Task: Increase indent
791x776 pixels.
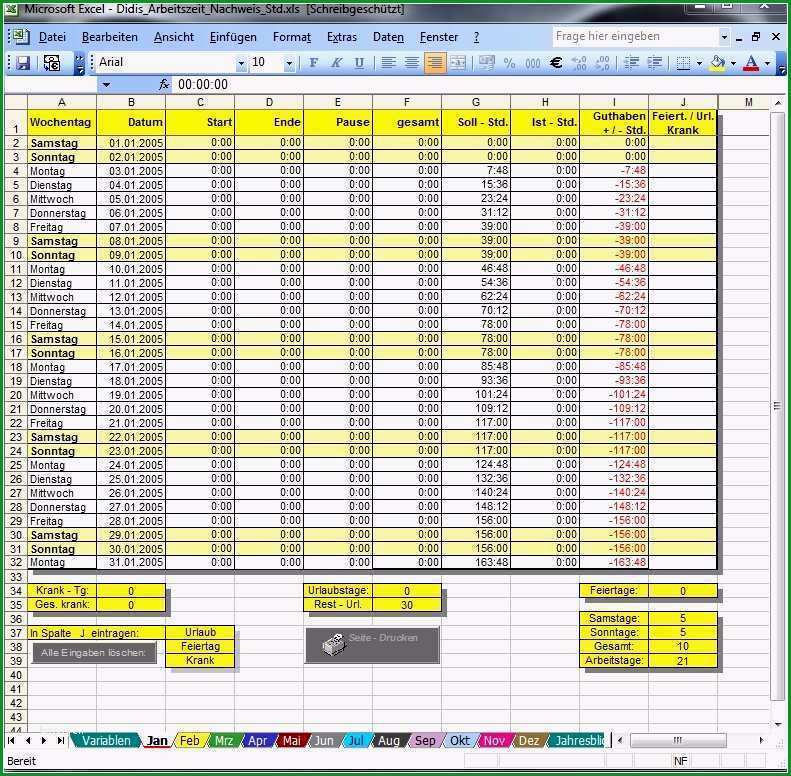Action: pyautogui.click(x=654, y=63)
